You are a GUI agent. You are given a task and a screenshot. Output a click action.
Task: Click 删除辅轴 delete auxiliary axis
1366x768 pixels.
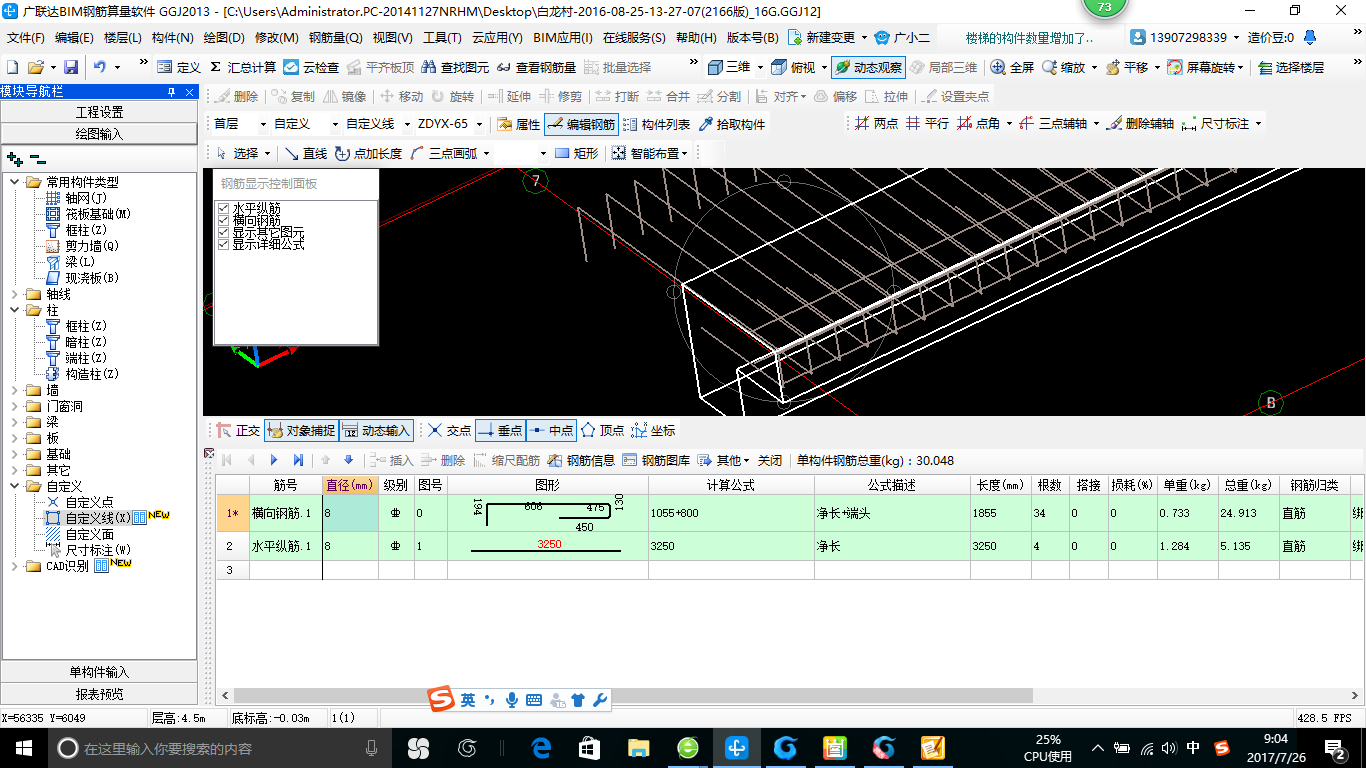(x=1140, y=124)
